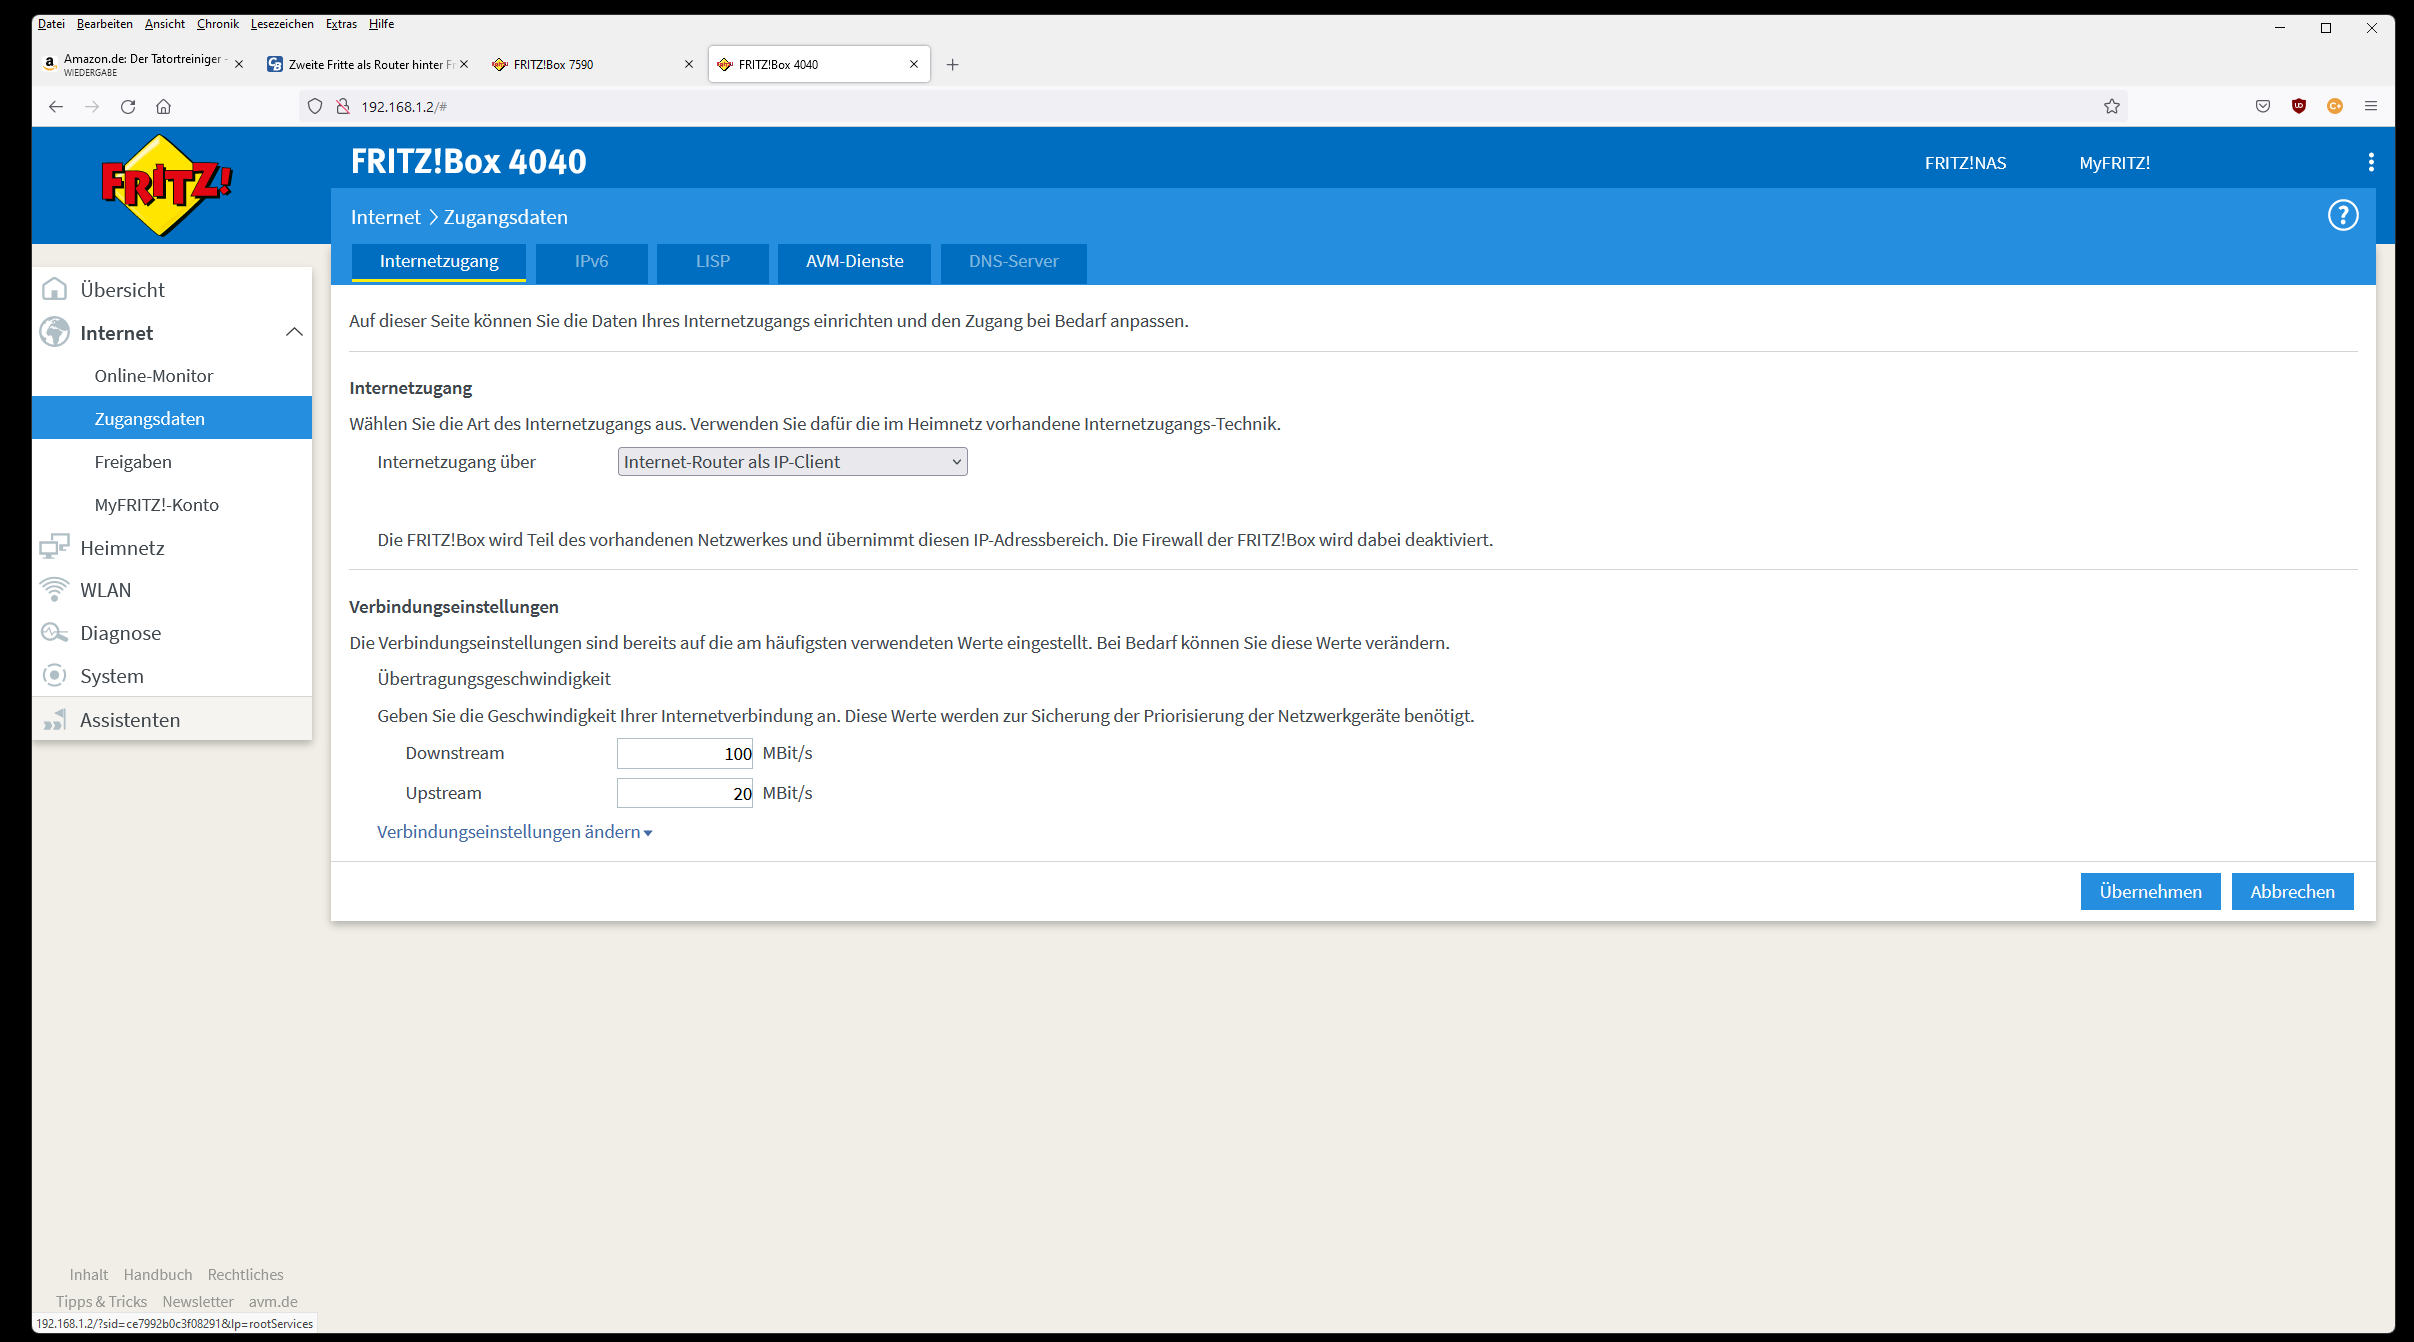The height and width of the screenshot is (1342, 2414).
Task: Select MyFRITZ!-Konto in the sidebar
Action: [172, 505]
